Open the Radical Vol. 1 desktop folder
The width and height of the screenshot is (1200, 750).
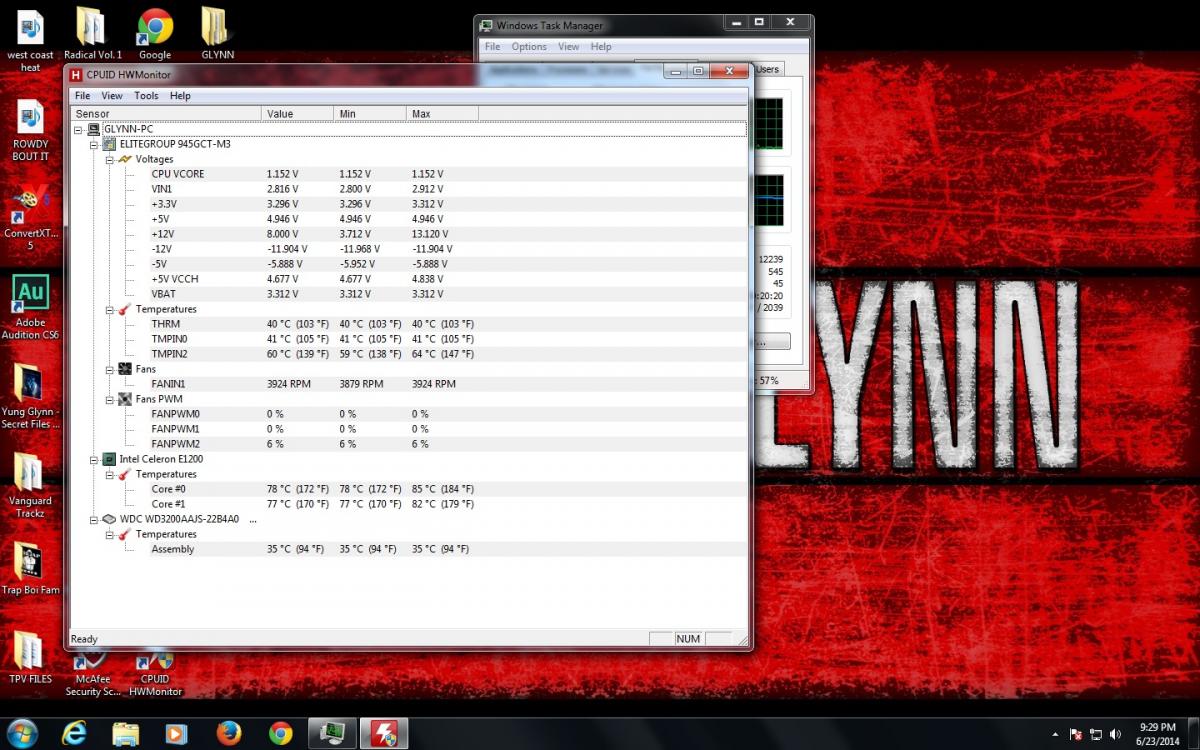(93, 34)
